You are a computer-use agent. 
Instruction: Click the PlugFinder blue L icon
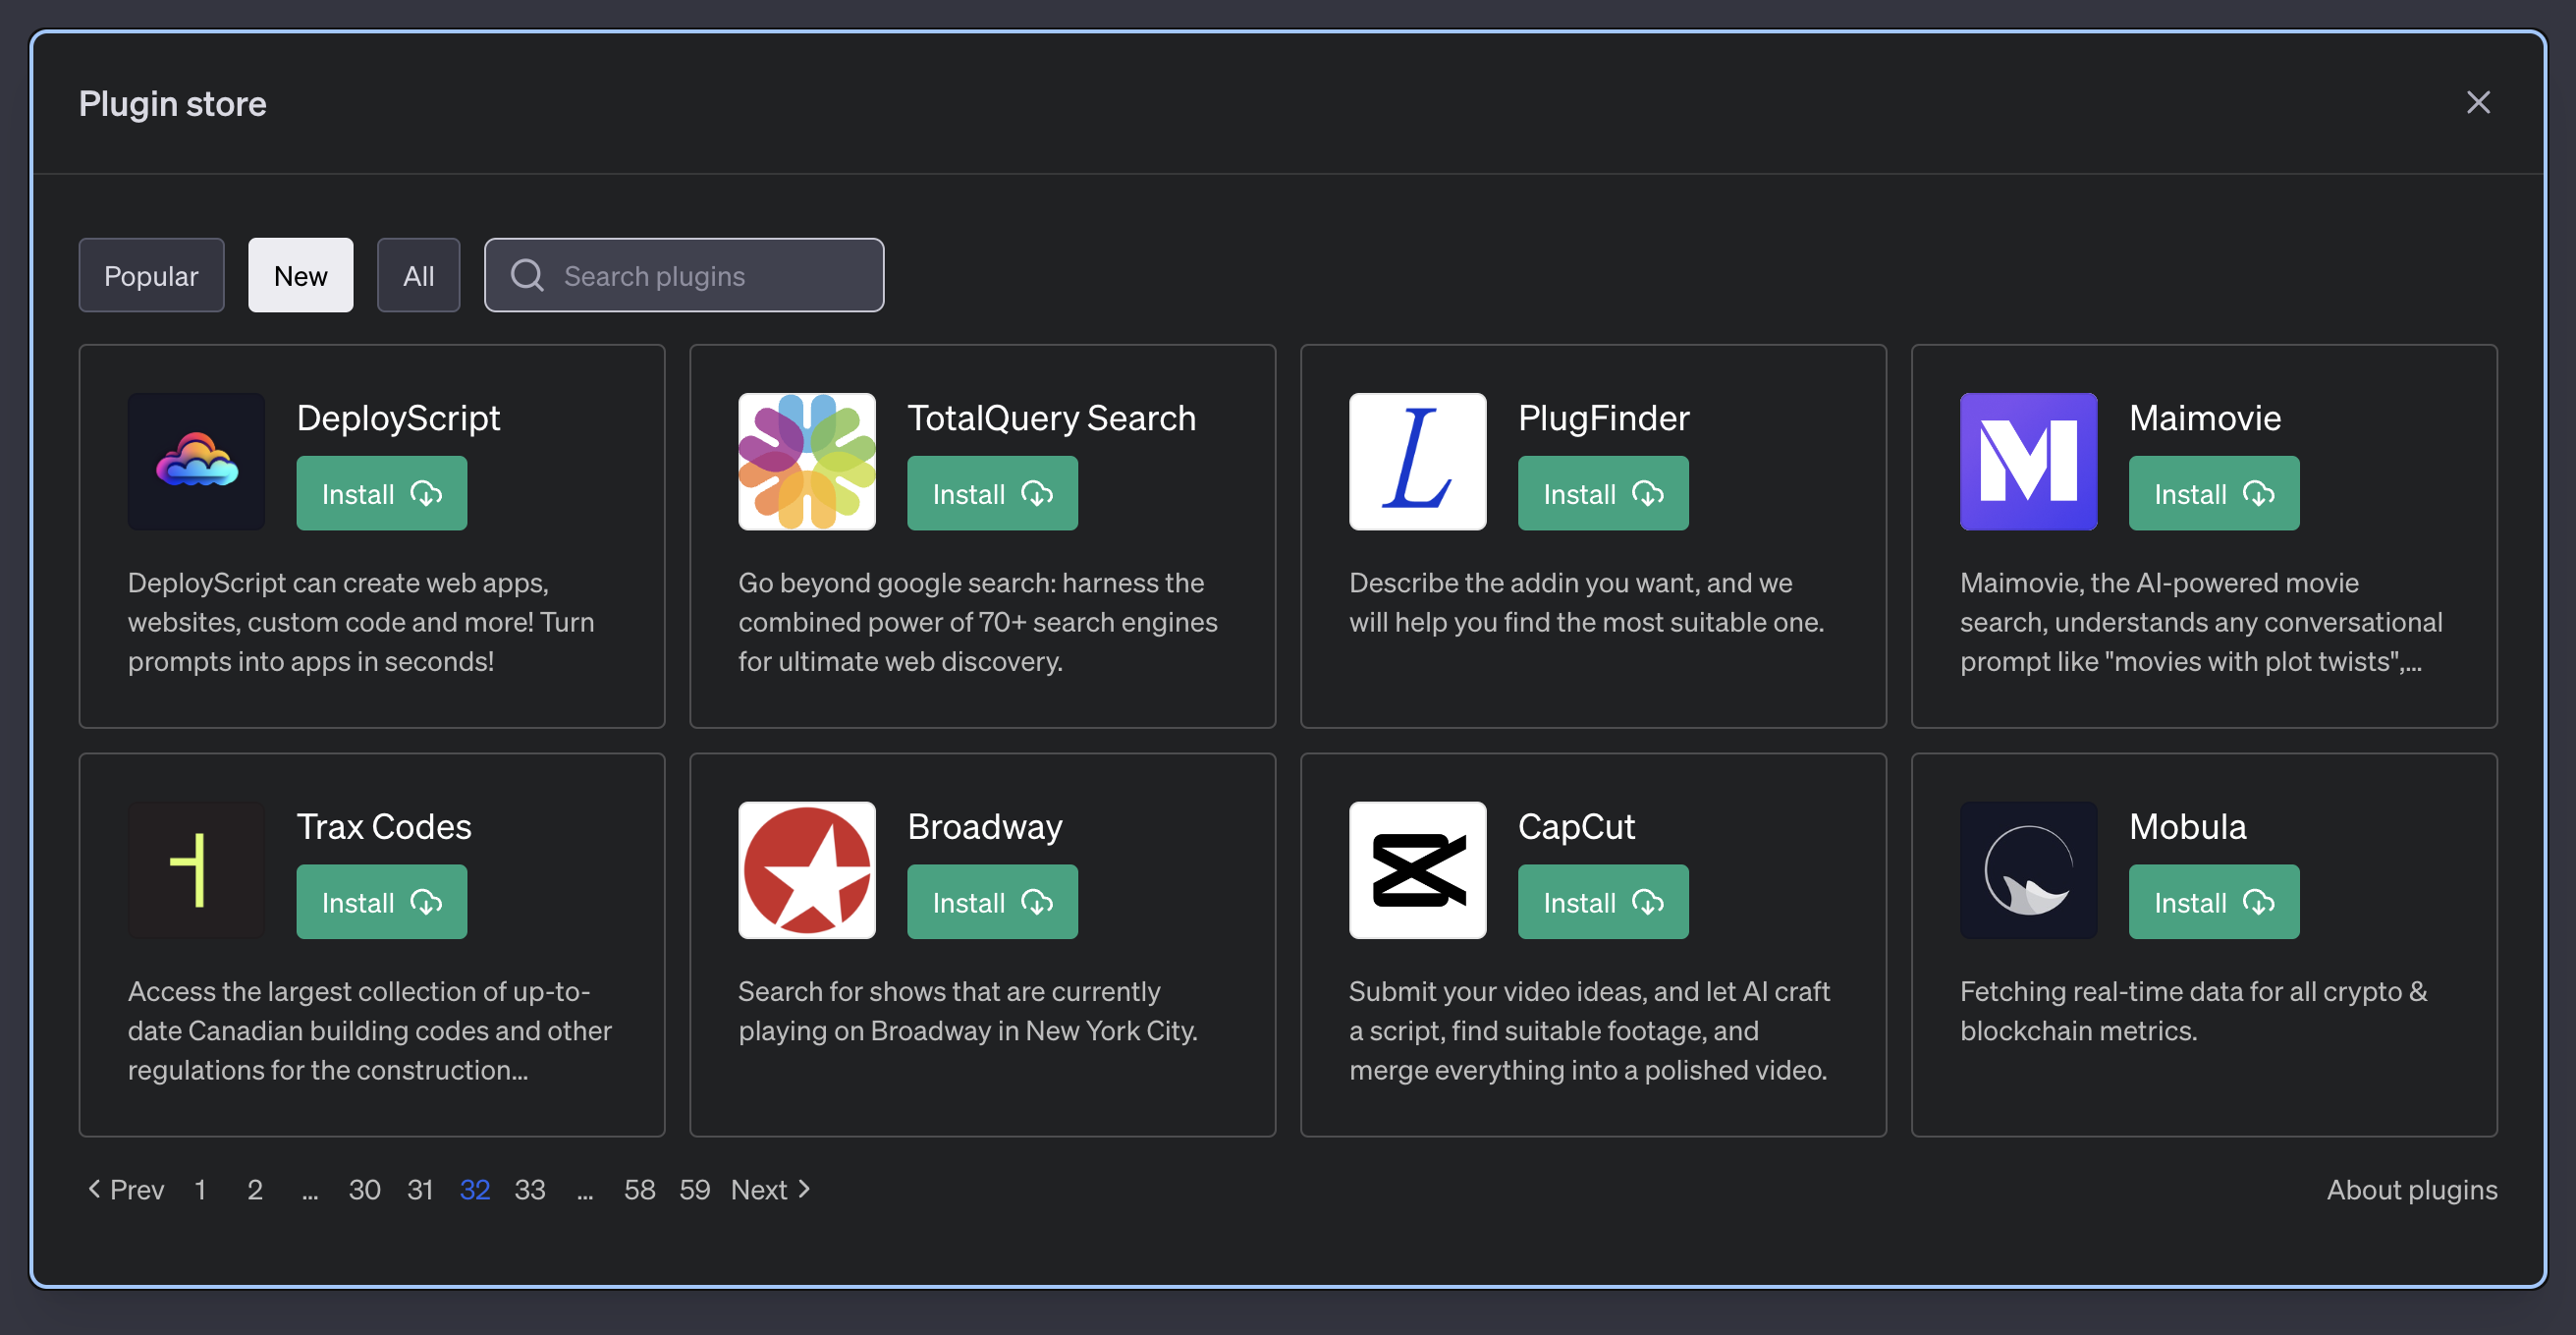[1417, 461]
